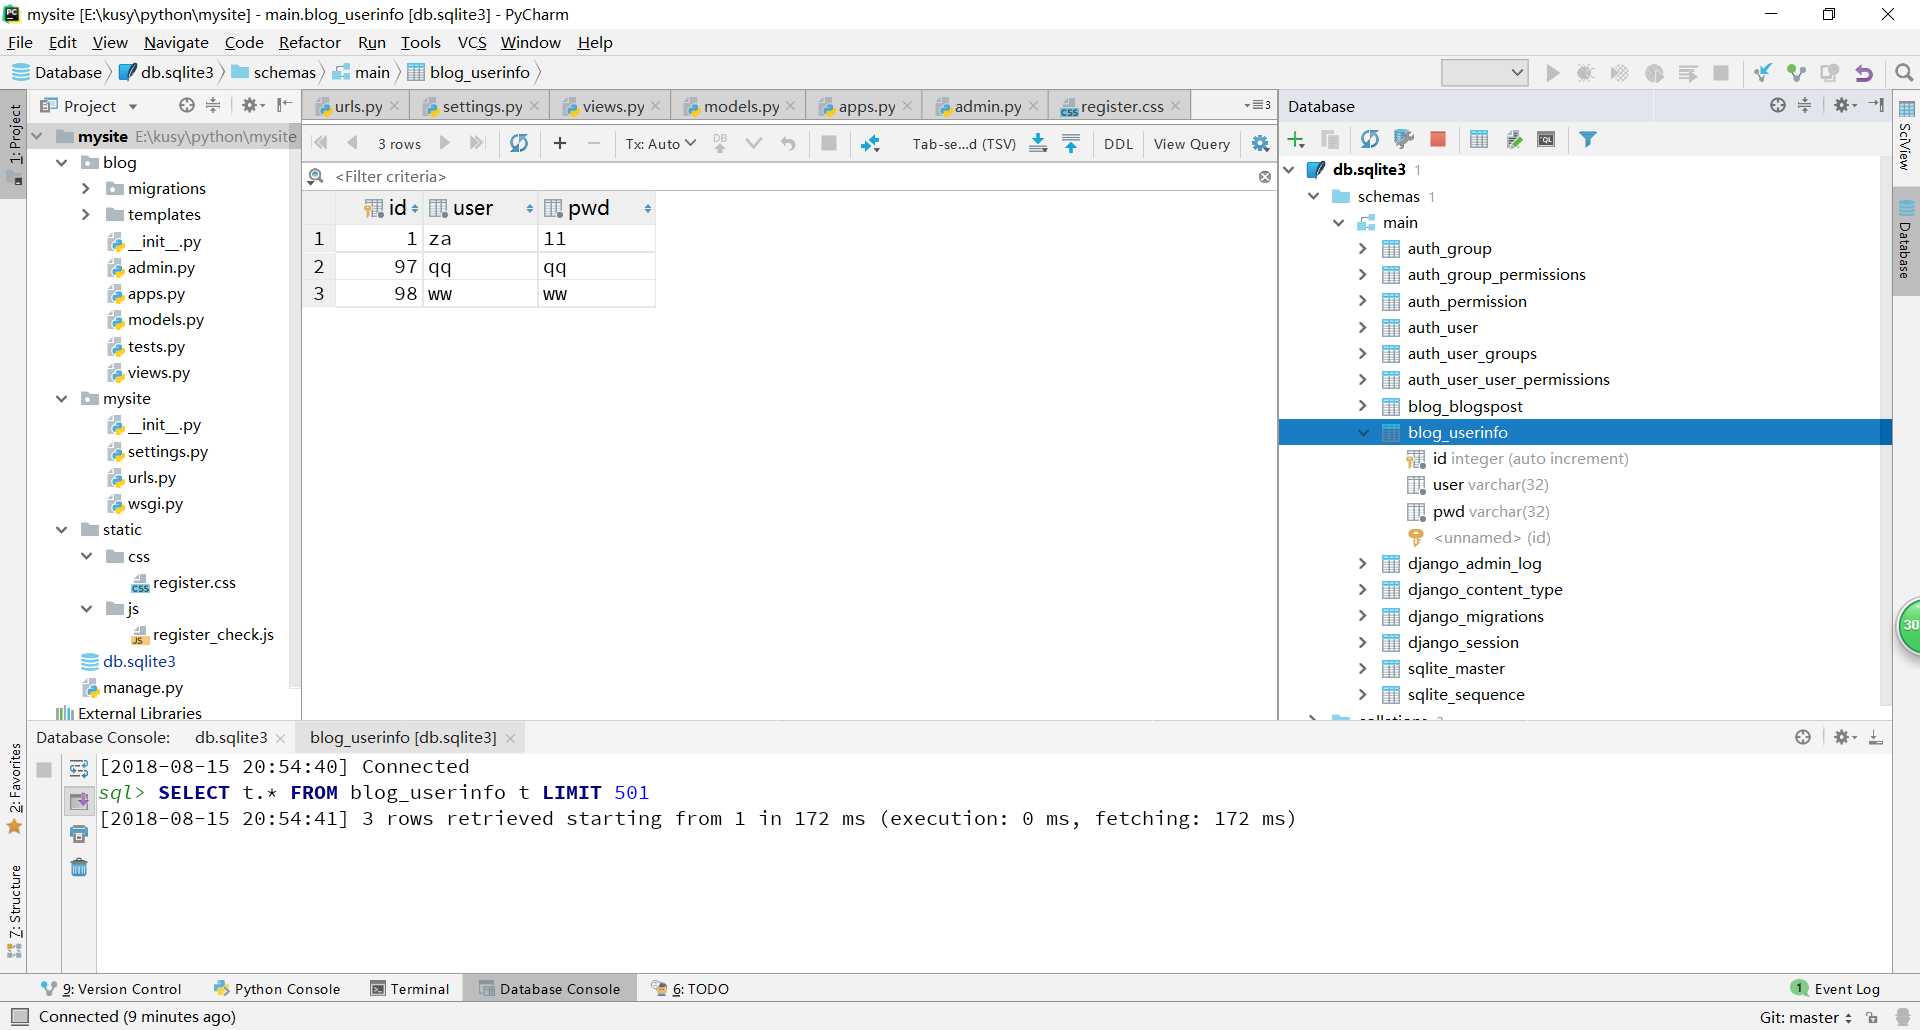Viewport: 1920px width, 1030px height.
Task: Open the run configuration combo box
Action: pyautogui.click(x=1484, y=72)
